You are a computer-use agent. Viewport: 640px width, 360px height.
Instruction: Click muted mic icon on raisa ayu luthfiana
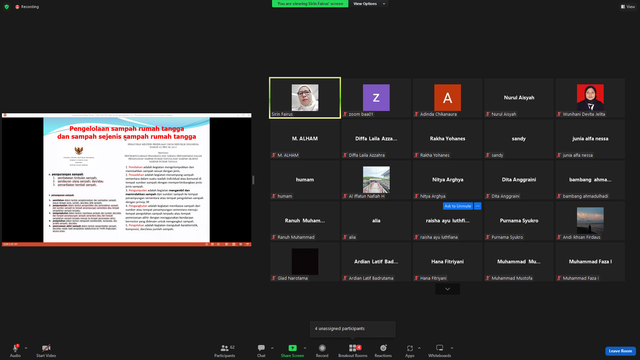[x=416, y=237]
